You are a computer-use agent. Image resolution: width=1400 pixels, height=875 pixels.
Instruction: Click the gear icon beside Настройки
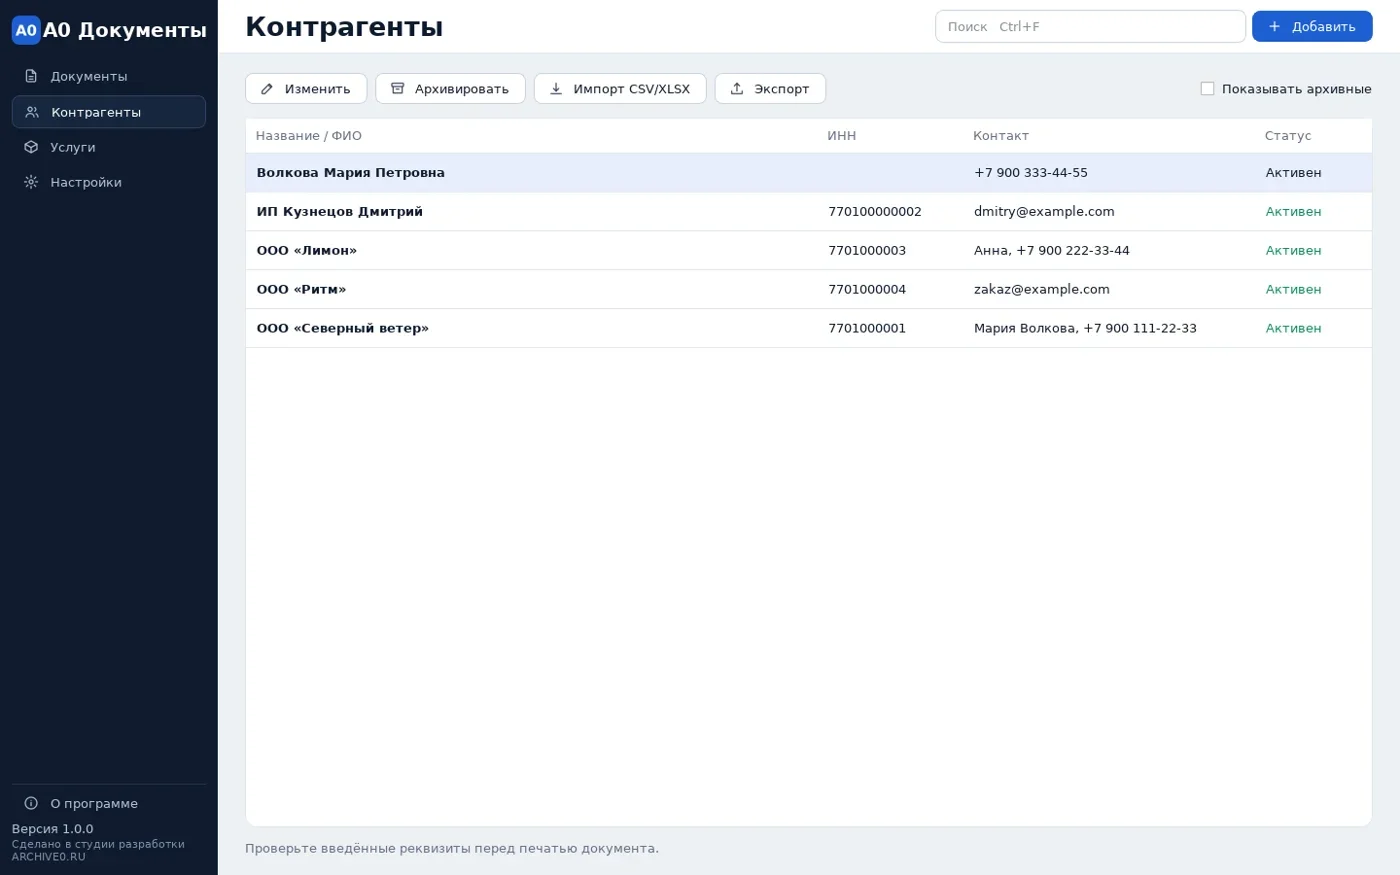pos(31,182)
